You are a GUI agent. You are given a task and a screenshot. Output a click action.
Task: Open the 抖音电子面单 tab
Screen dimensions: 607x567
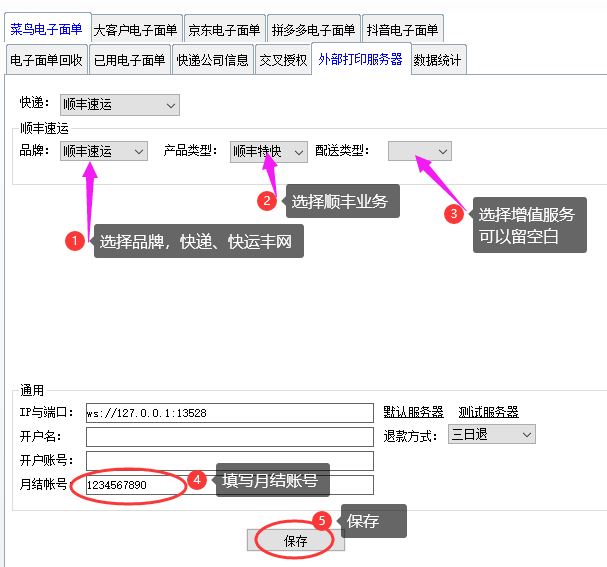point(401,31)
